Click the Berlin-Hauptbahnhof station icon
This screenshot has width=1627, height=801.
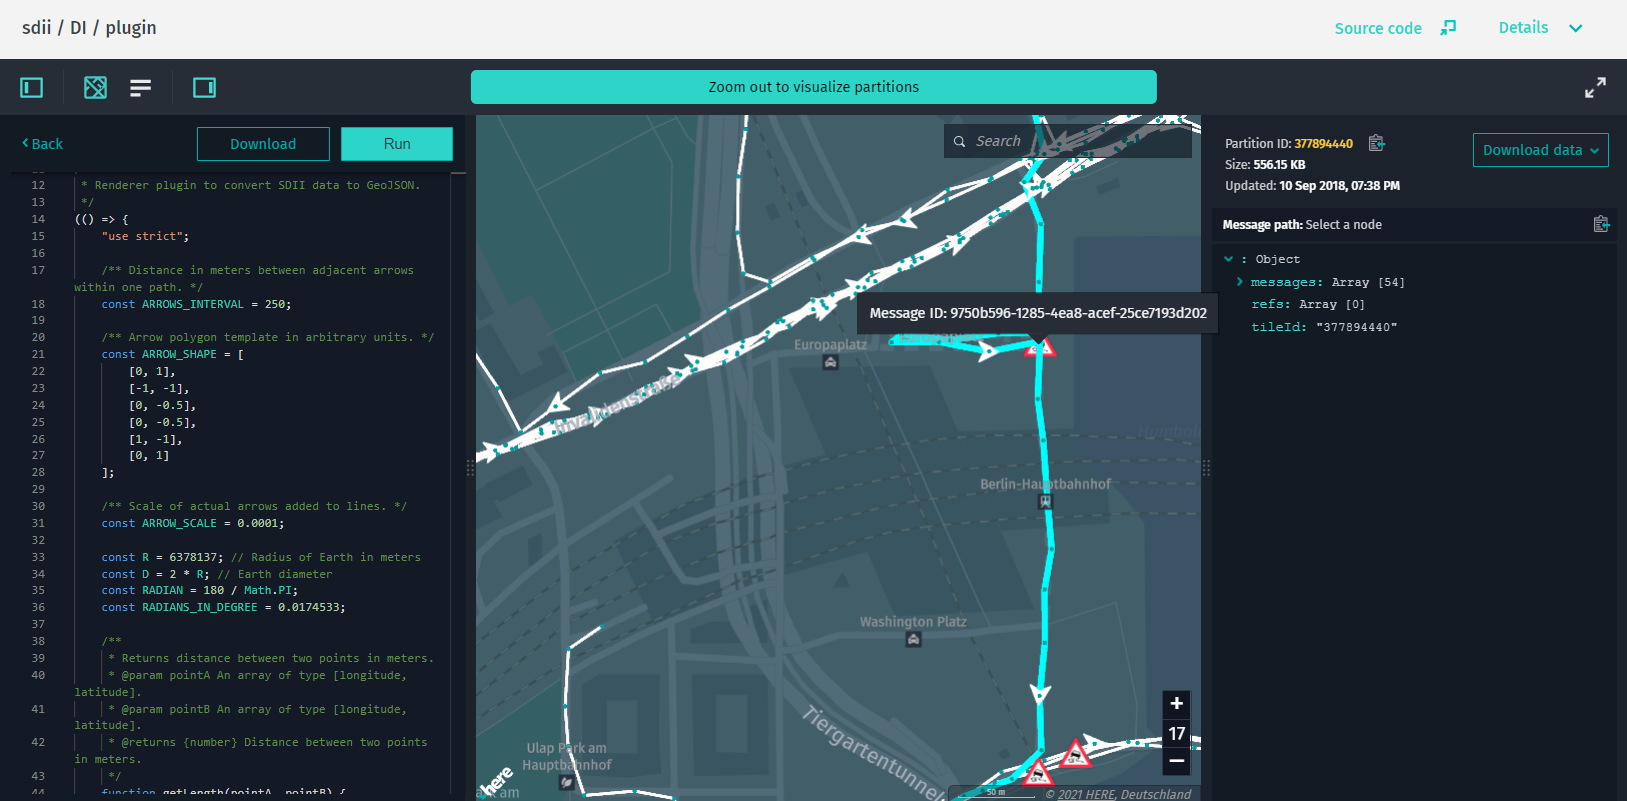1045,502
